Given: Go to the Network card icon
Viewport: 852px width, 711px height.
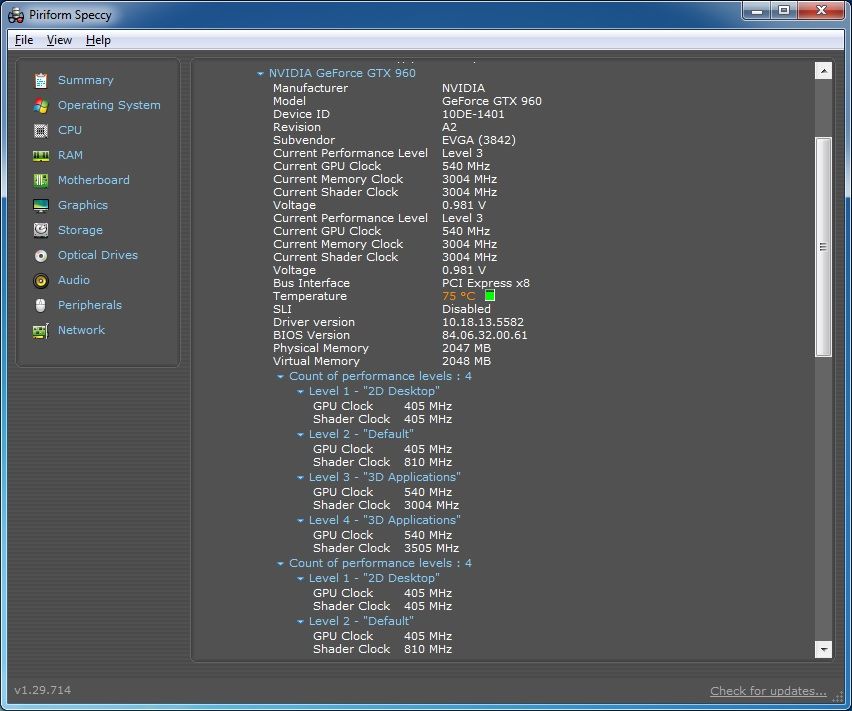Looking at the screenshot, I should (41, 330).
